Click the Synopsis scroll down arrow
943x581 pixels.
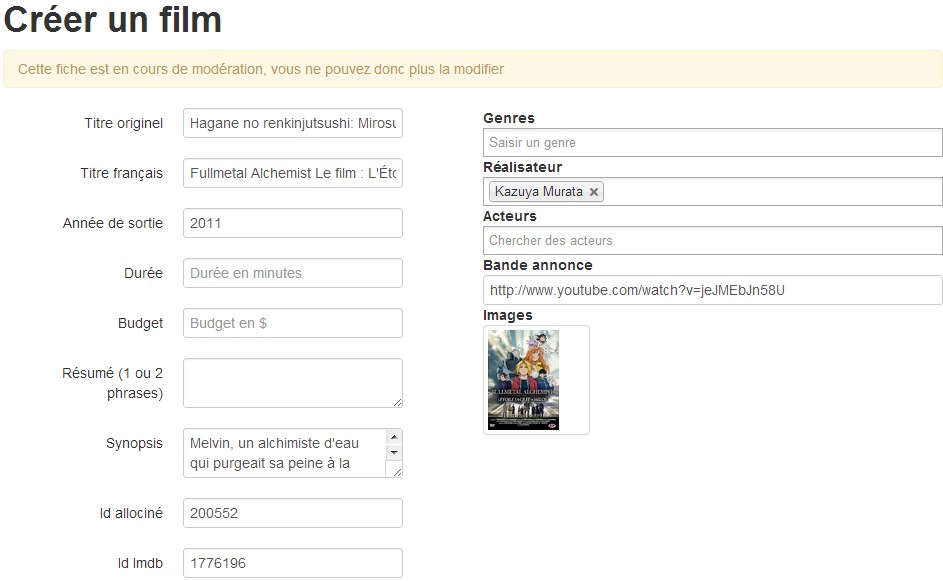pyautogui.click(x=394, y=452)
